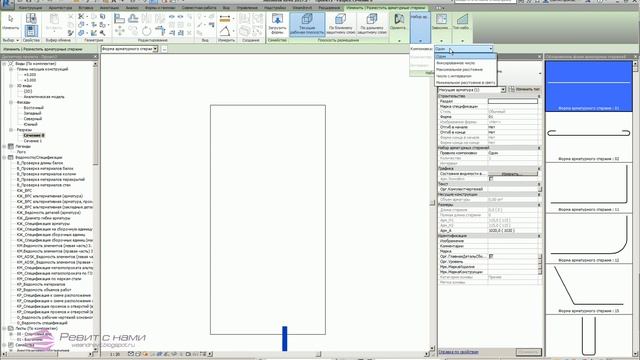Open the Сечение 1 section view

(x=33, y=141)
